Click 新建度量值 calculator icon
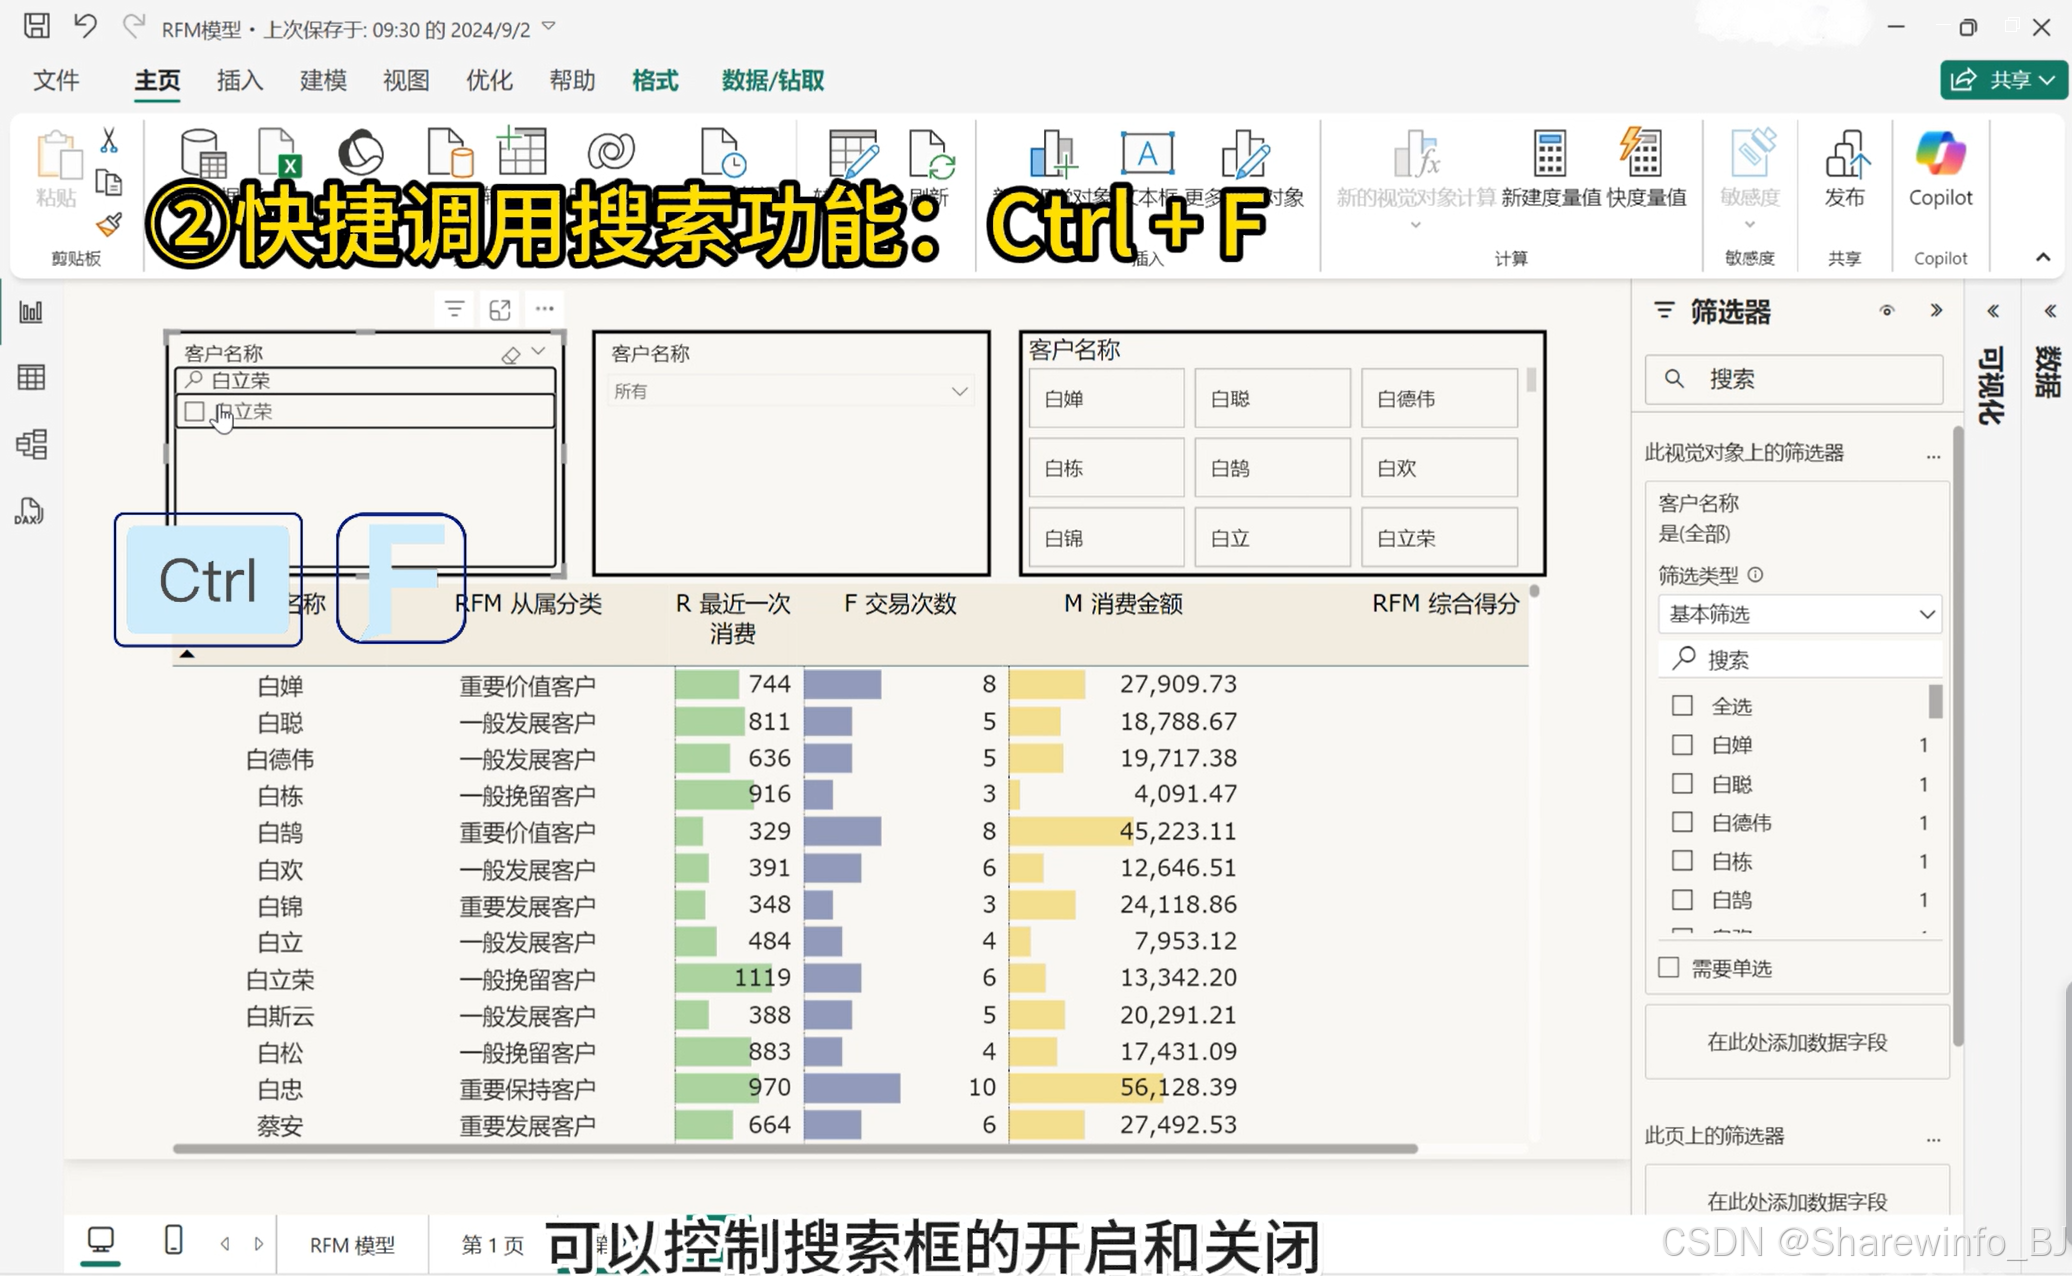The height and width of the screenshot is (1276, 2072). (1549, 155)
